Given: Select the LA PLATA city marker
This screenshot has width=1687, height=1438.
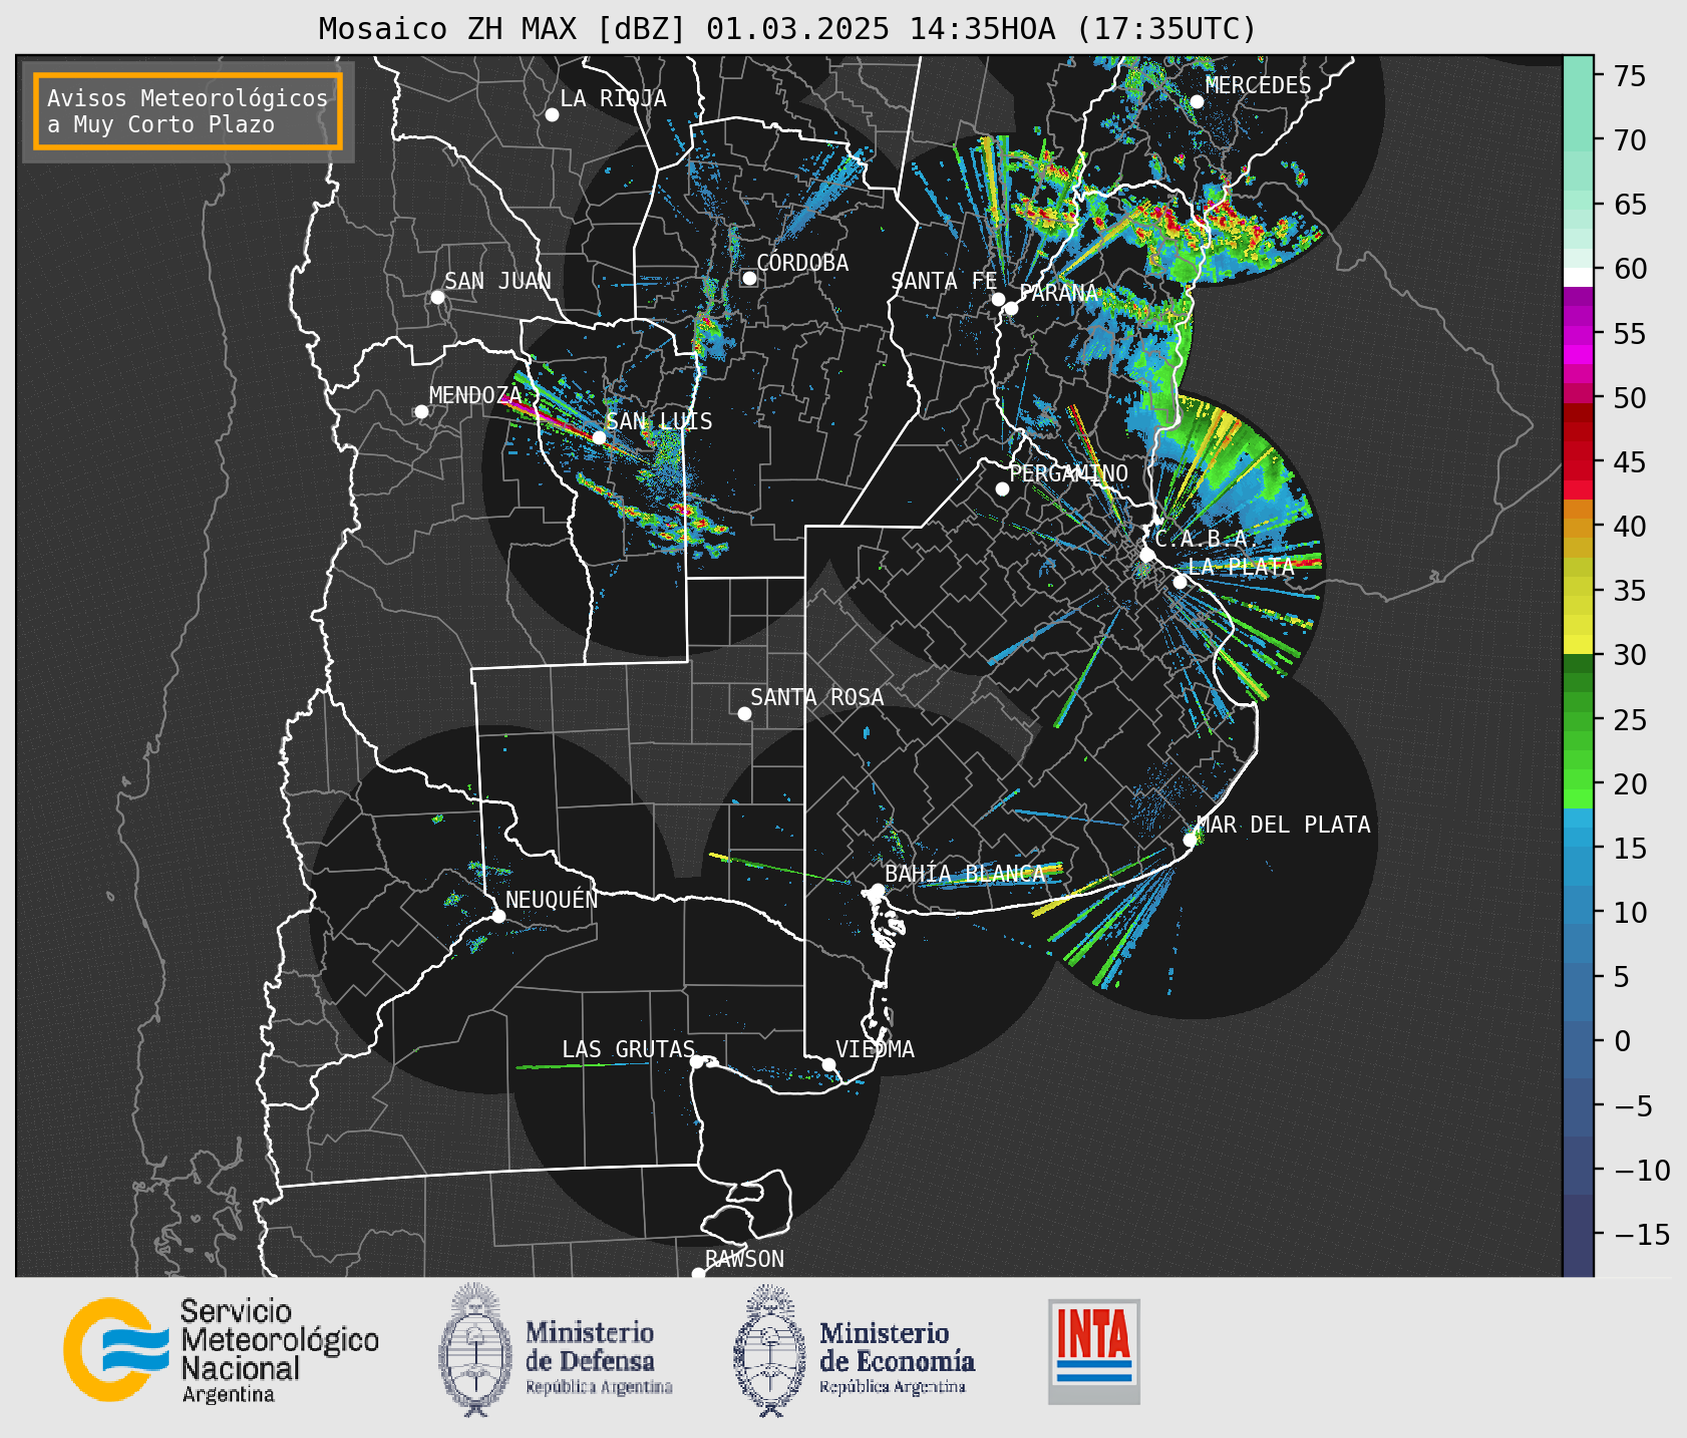Looking at the screenshot, I should click(x=1180, y=582).
